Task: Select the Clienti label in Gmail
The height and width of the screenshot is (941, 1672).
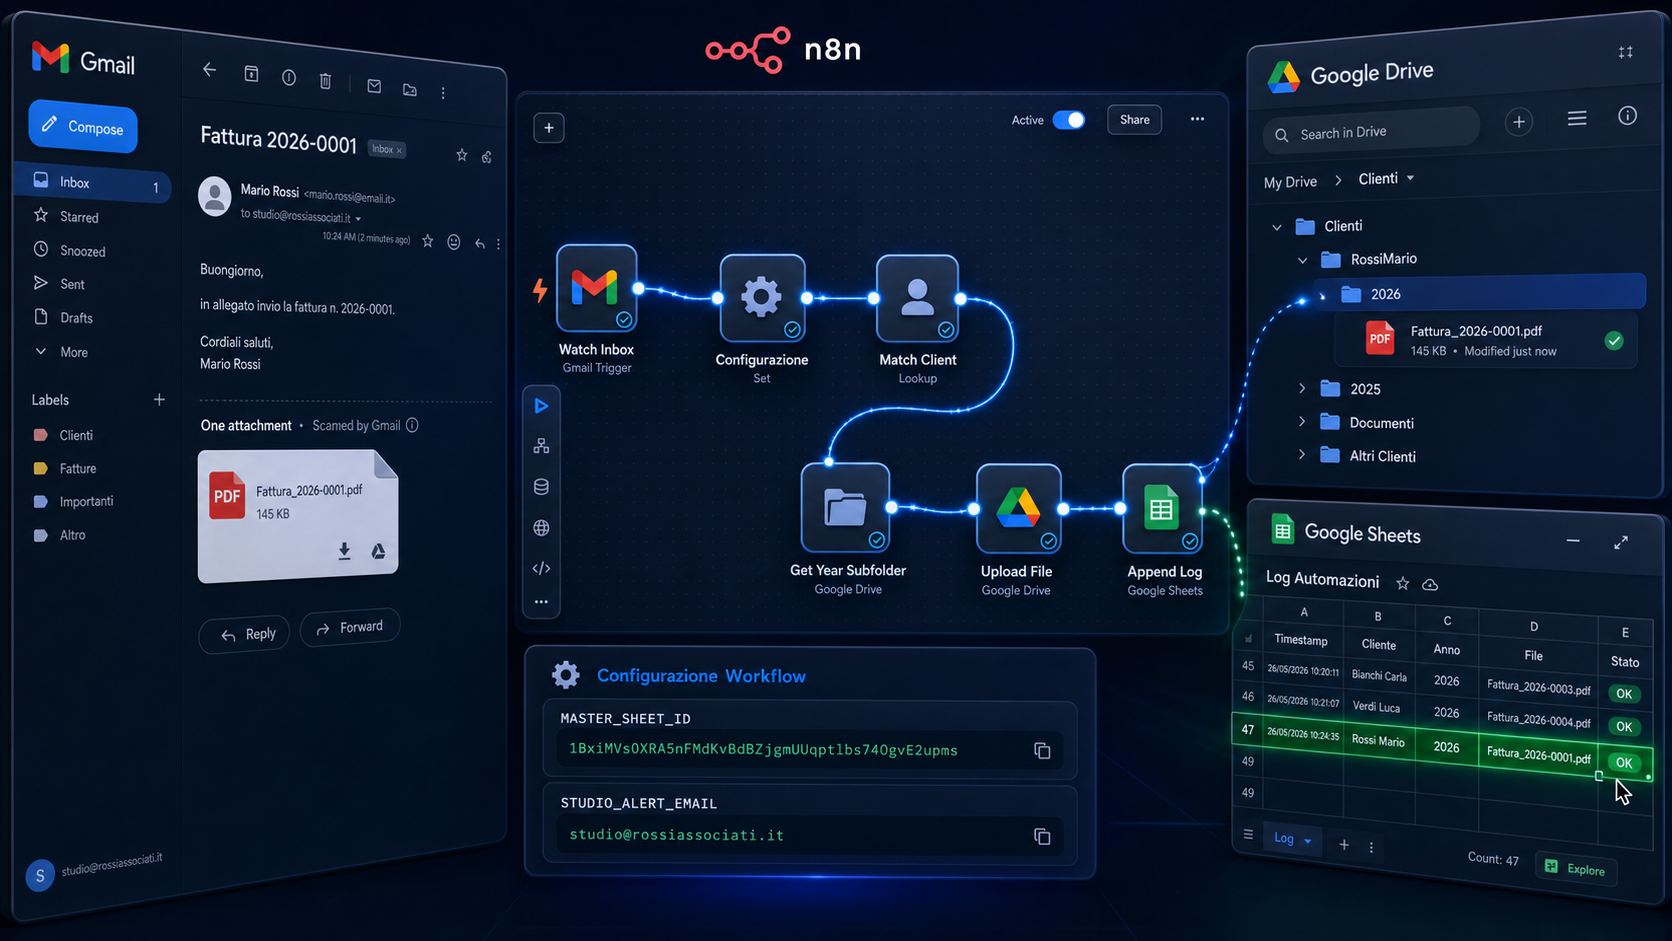Action: pos(76,435)
